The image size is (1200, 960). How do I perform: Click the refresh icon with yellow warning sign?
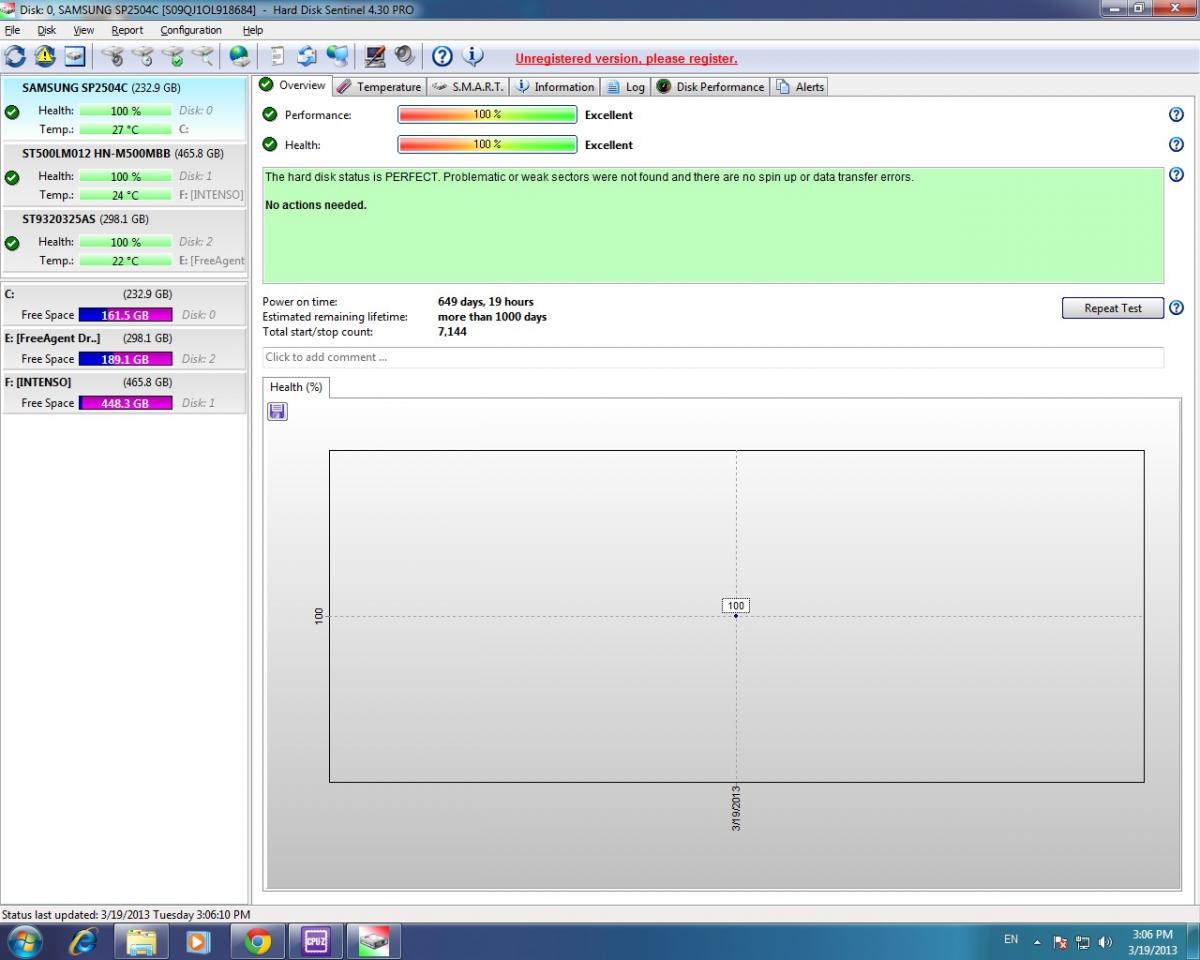pos(45,56)
